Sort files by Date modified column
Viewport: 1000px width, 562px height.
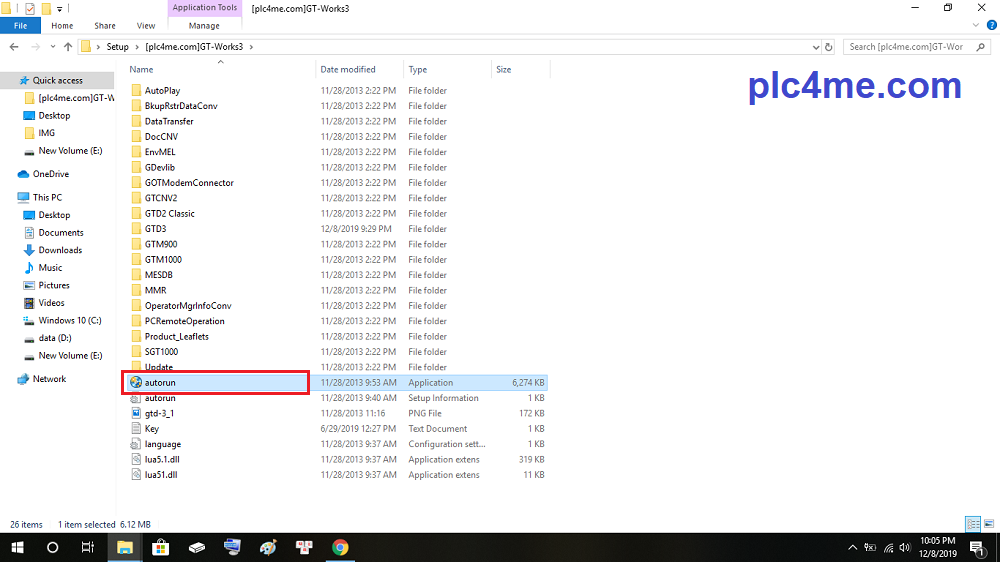click(348, 70)
